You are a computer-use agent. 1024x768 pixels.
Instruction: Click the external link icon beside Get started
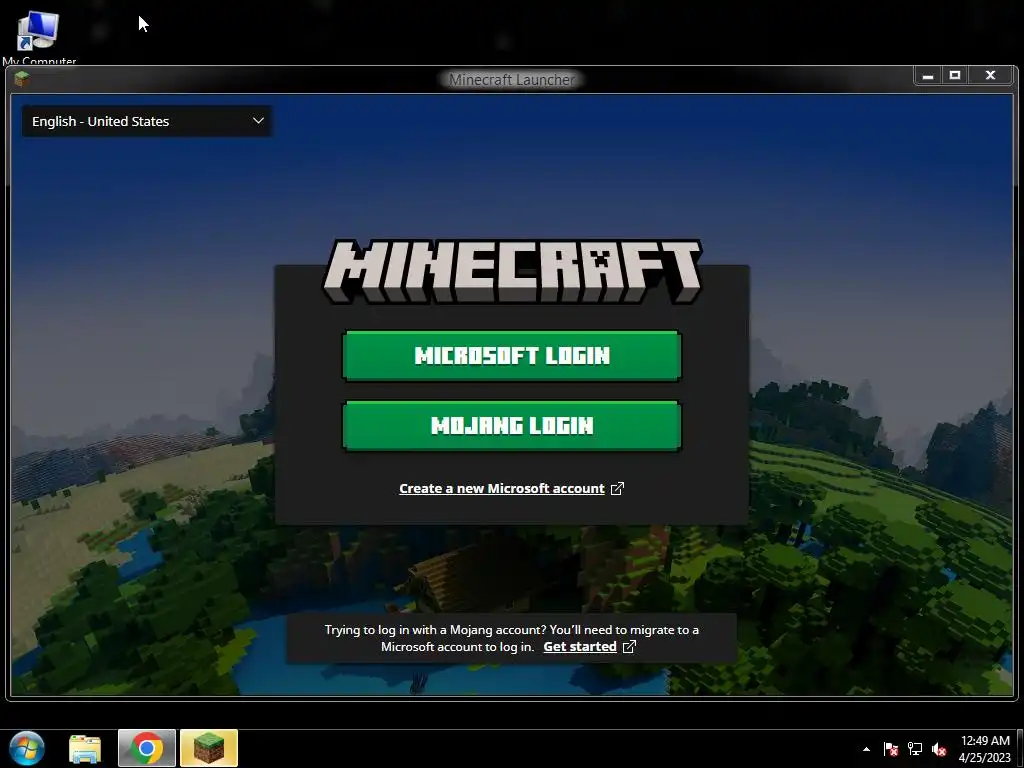pos(629,647)
